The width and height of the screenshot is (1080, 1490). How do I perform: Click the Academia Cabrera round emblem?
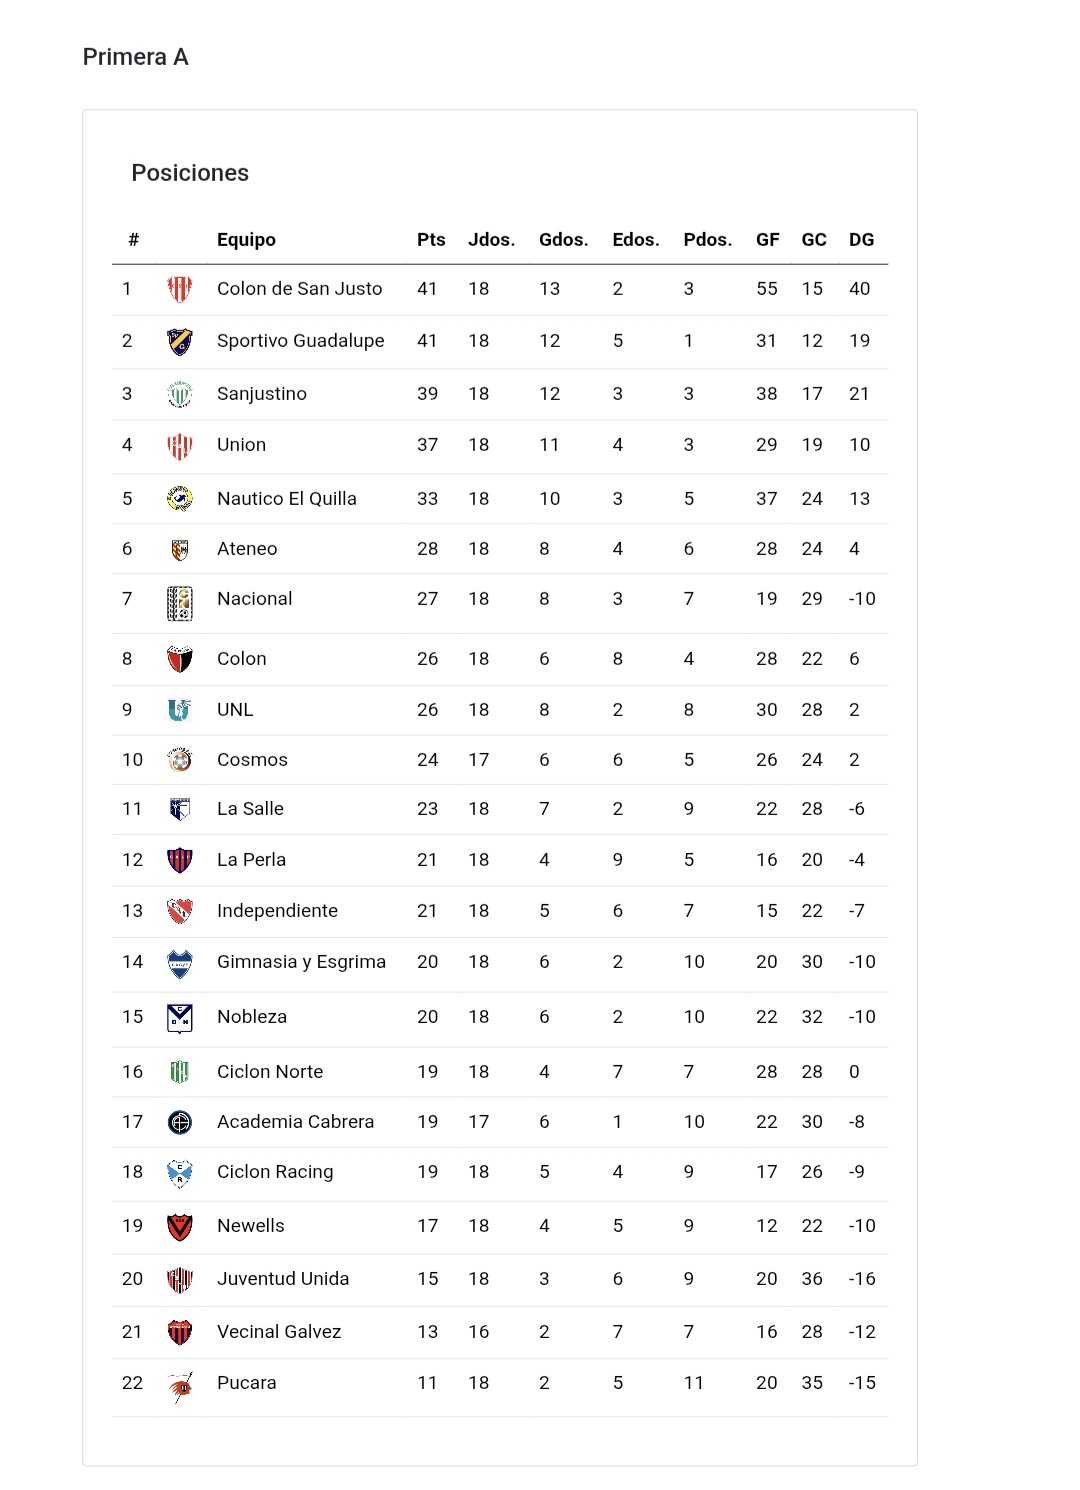[180, 1122]
